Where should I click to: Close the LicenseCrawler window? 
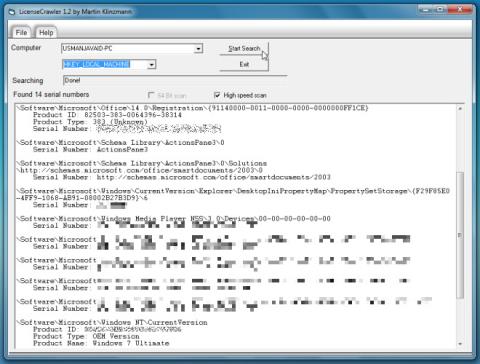pos(460,10)
